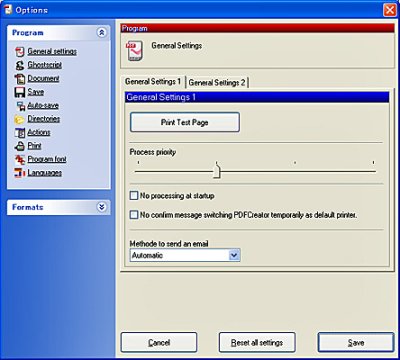This screenshot has width=400, height=360.
Task: Open Program font link in sidebar
Action: (x=47, y=159)
